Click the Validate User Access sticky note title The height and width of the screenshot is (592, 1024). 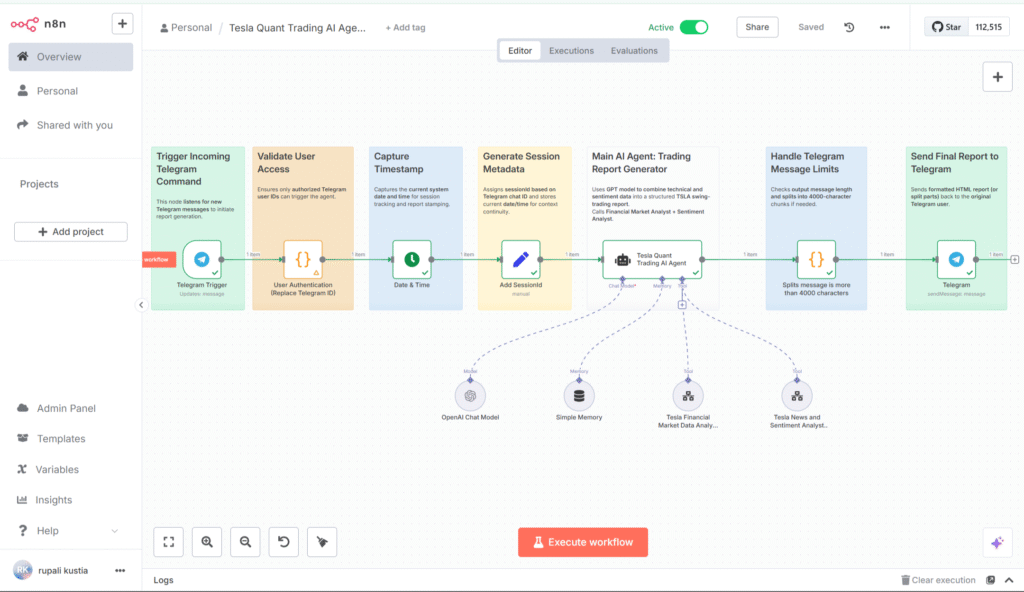pyautogui.click(x=286, y=163)
